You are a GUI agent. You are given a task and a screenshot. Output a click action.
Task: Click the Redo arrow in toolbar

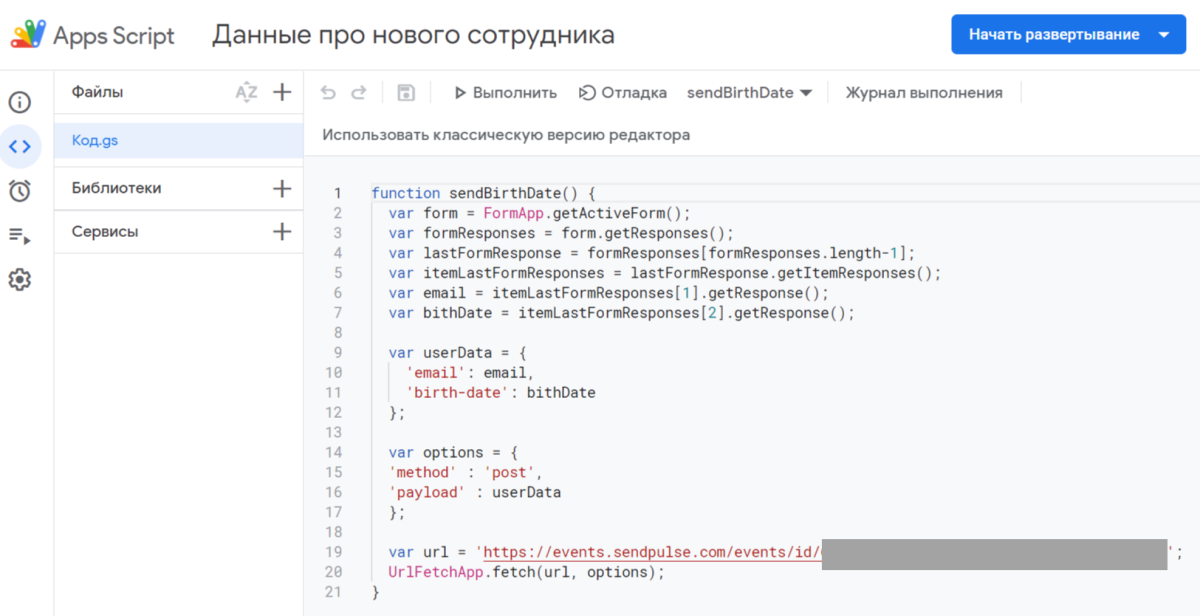point(358,93)
